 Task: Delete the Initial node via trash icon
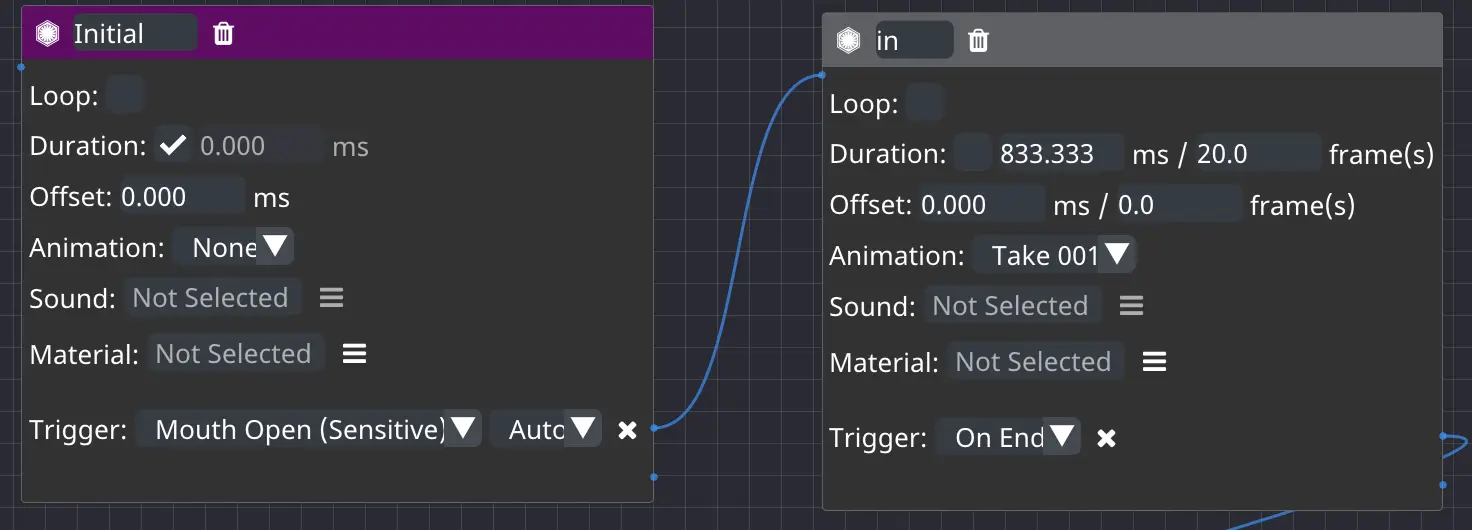[224, 34]
